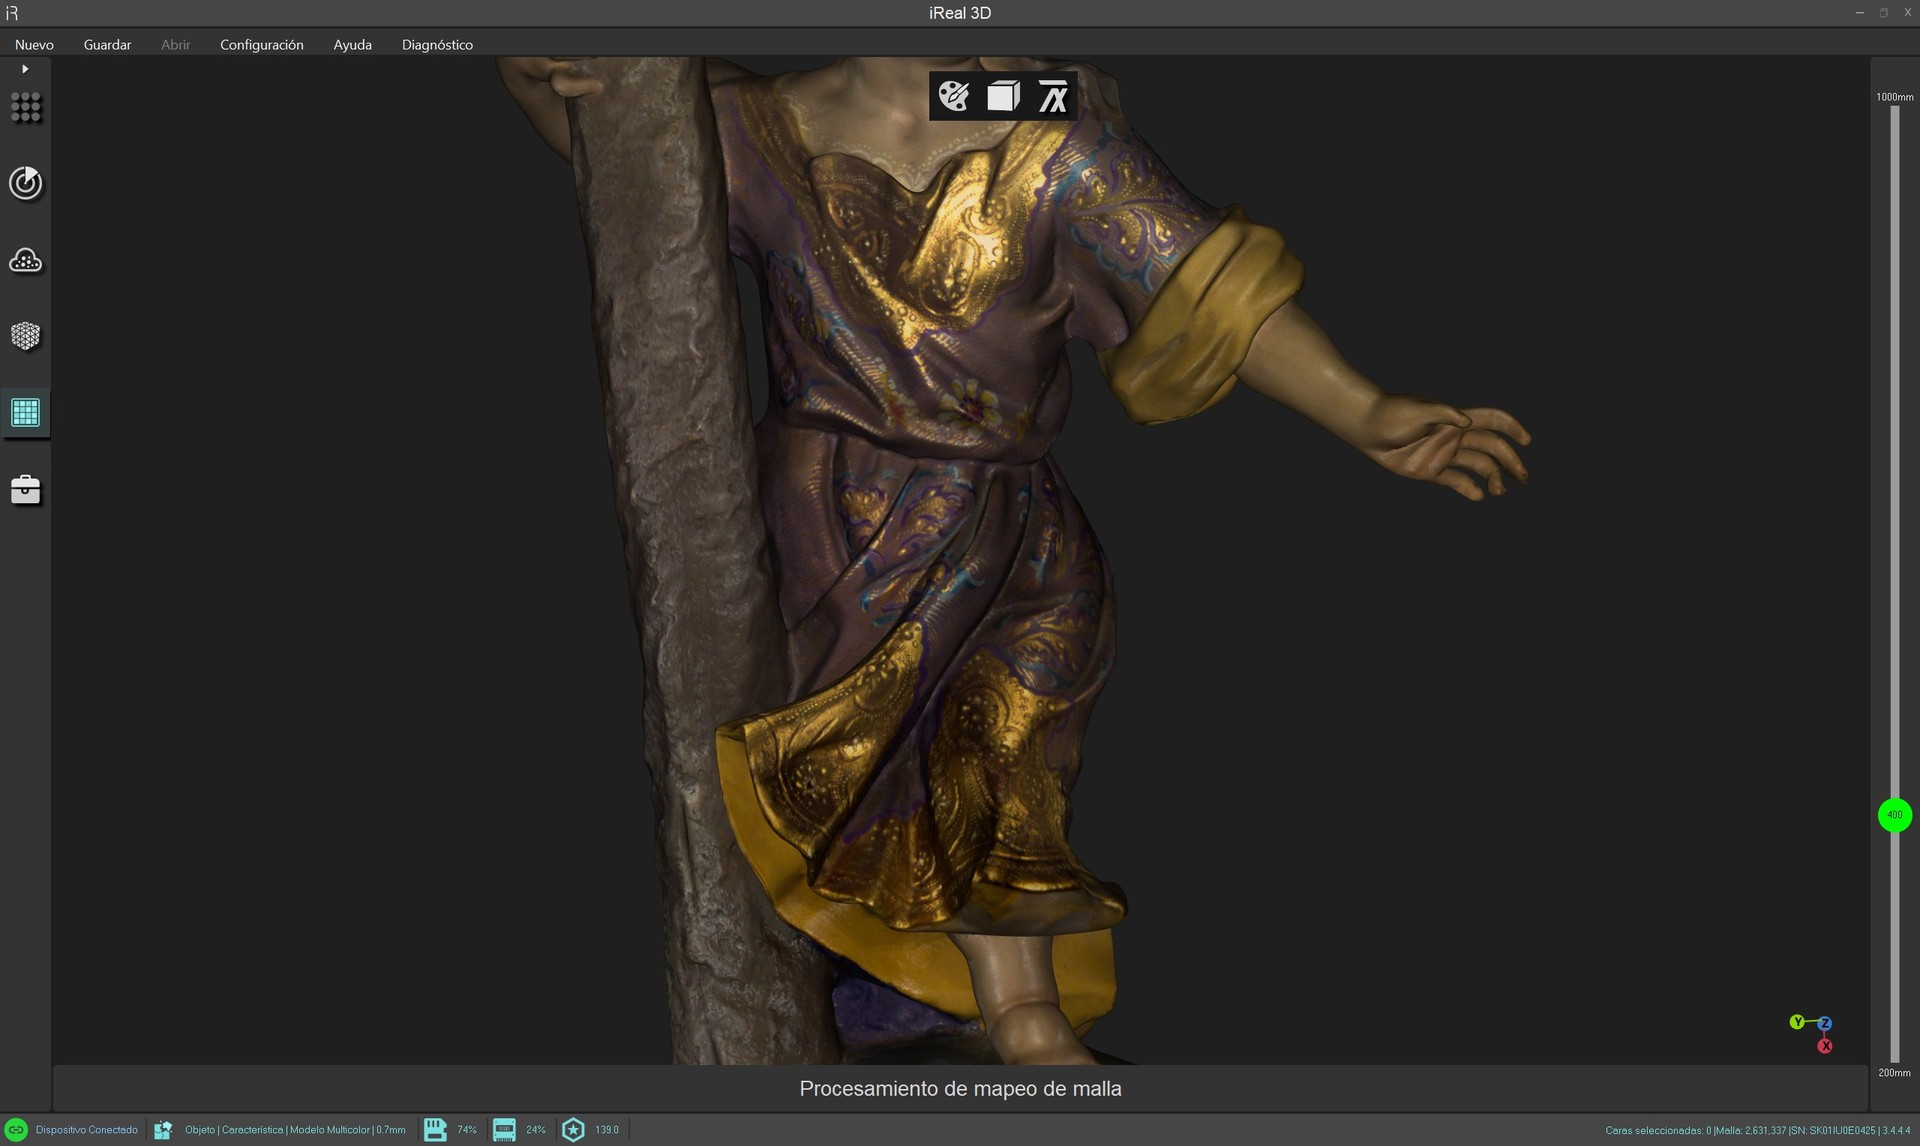The height and width of the screenshot is (1146, 1920).
Task: Select the active texture mapping grid icon
Action: coord(25,412)
